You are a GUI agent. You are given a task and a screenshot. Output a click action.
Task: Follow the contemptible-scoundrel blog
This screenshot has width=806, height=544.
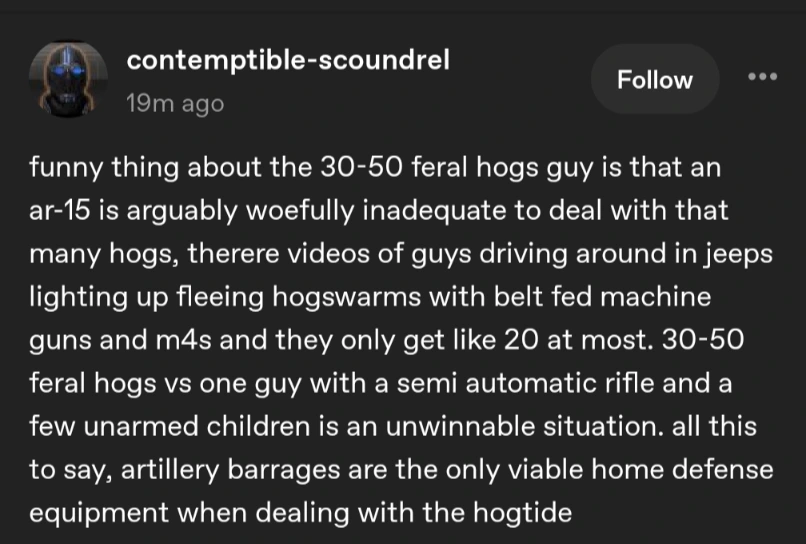pyautogui.click(x=654, y=80)
